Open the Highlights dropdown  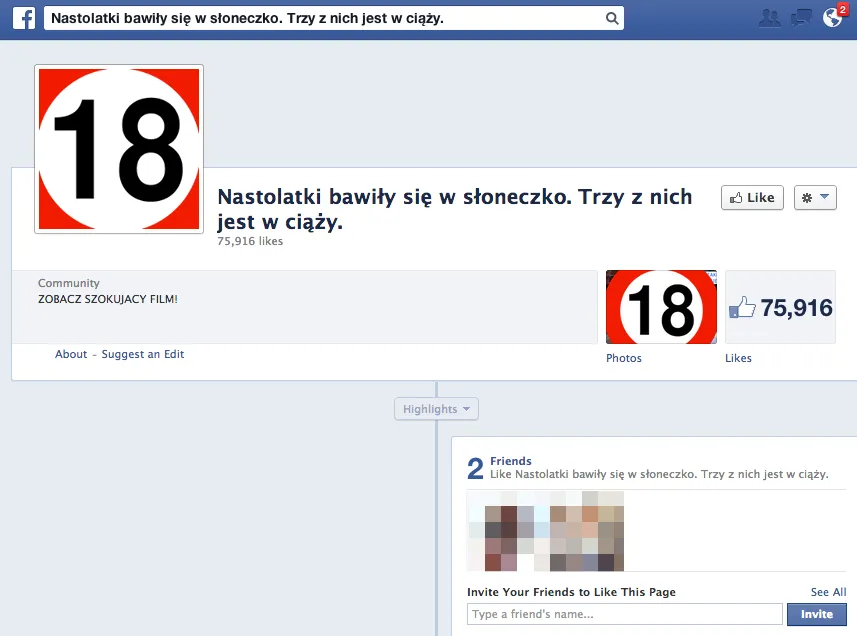click(x=435, y=408)
